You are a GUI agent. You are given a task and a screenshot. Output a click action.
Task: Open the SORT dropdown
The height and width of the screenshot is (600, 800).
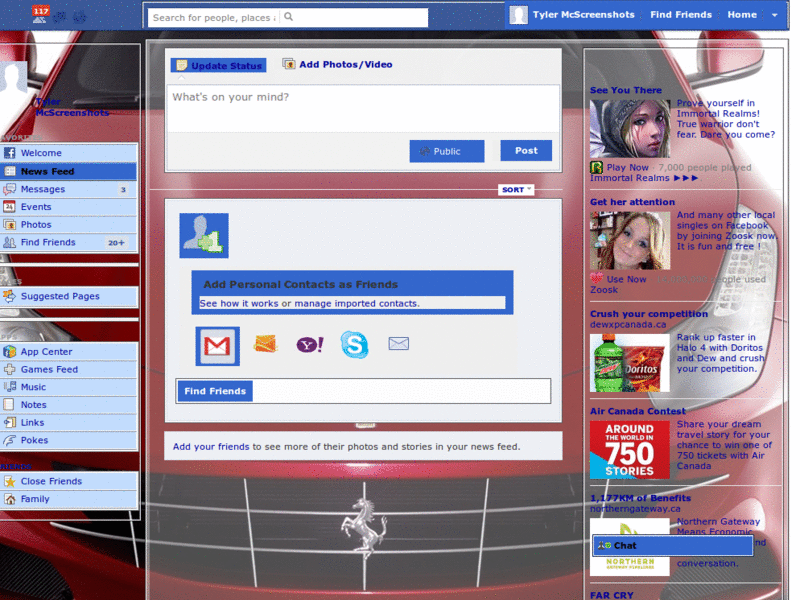coord(516,190)
